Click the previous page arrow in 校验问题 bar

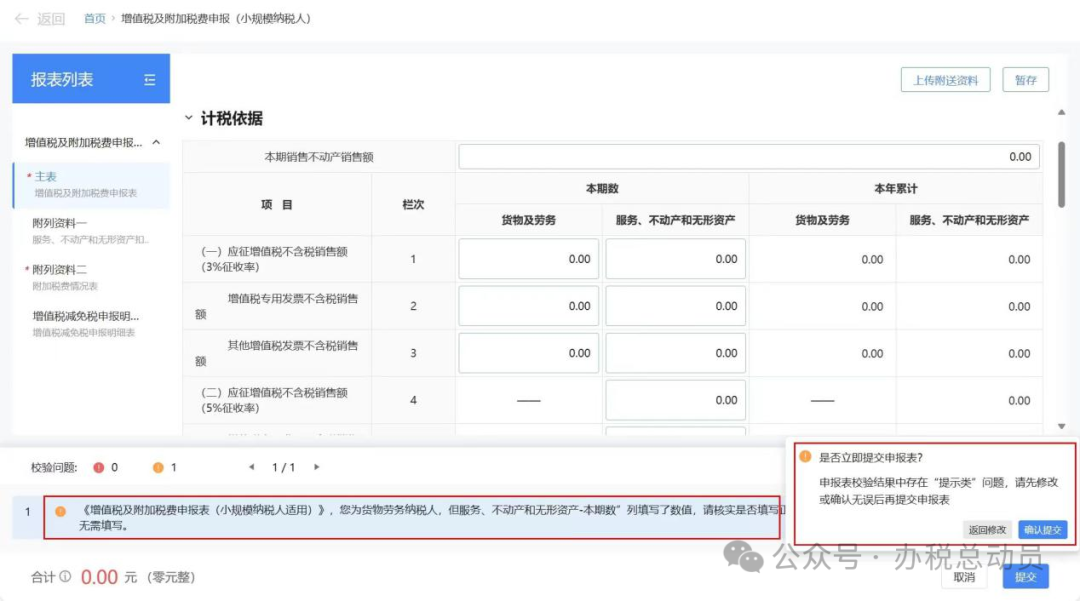pos(251,466)
